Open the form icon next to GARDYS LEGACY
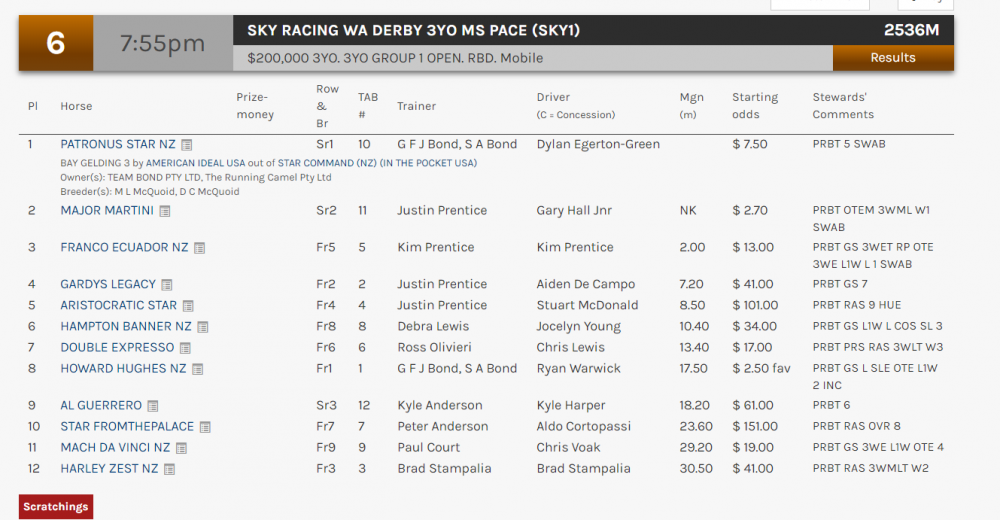The width and height of the screenshot is (1000, 520). click(167, 285)
